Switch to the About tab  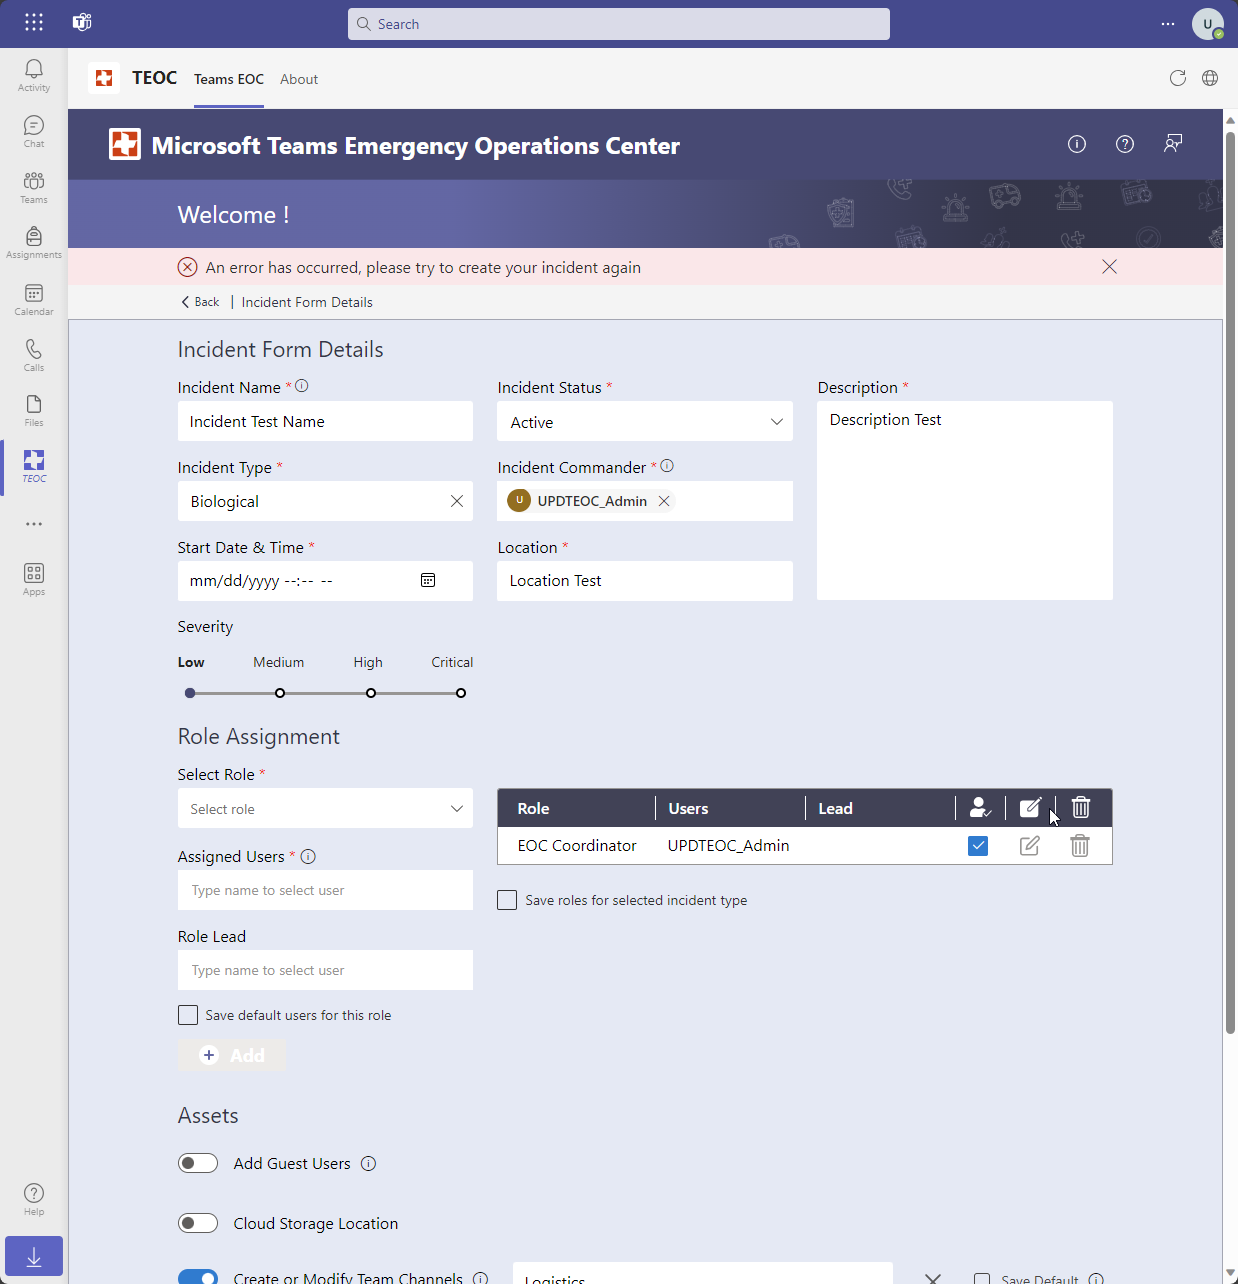(x=298, y=79)
